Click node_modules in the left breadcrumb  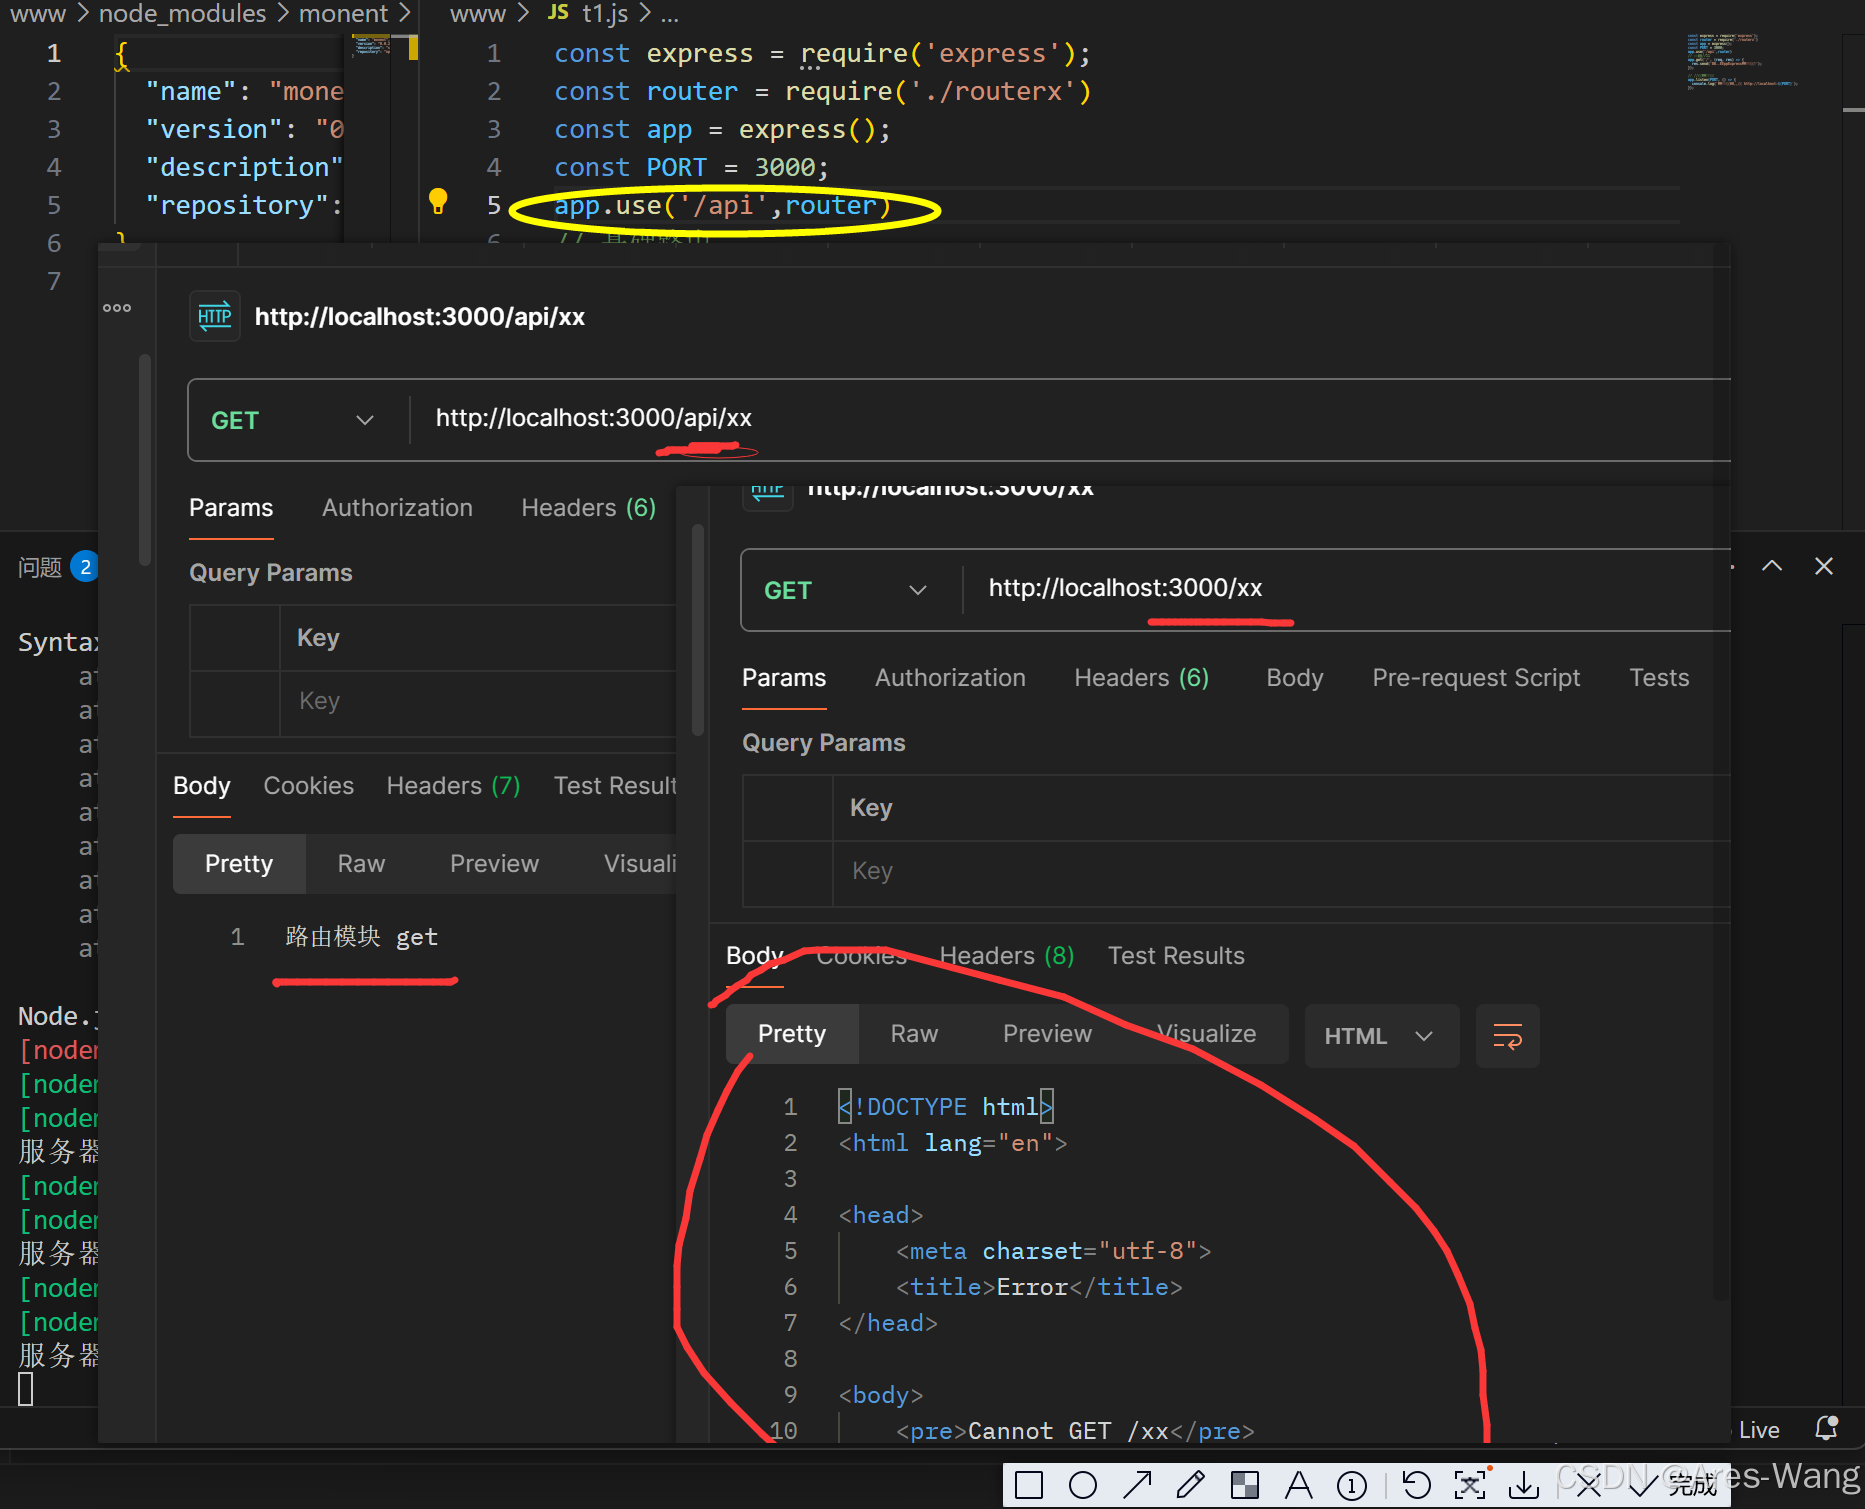point(182,14)
